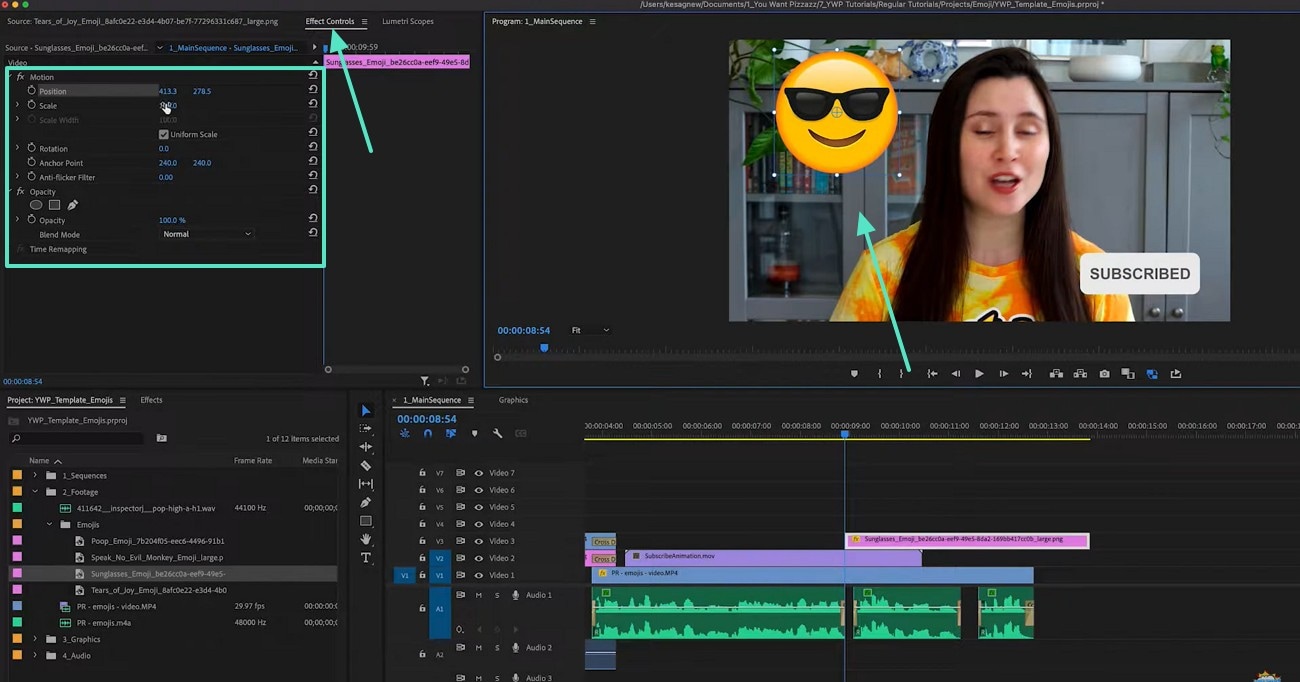
Task: Select the Razor tool in the toolbar
Action: (x=366, y=466)
